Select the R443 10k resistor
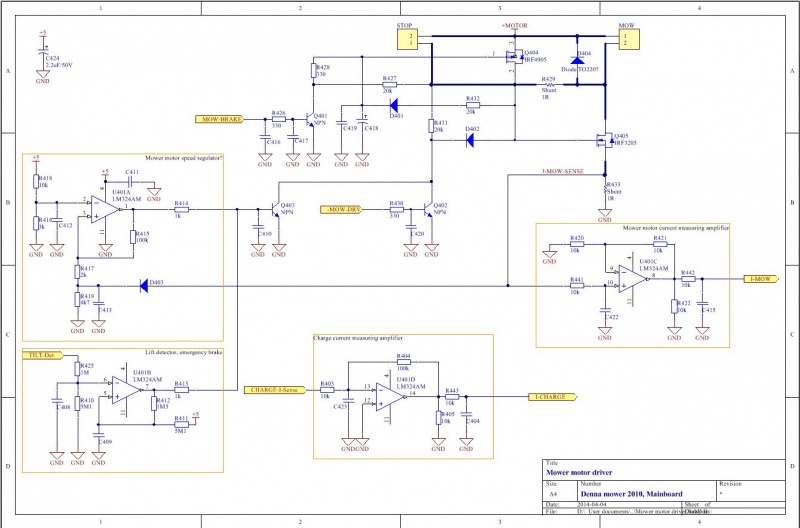Image resolution: width=800 pixels, height=528 pixels. [452, 396]
